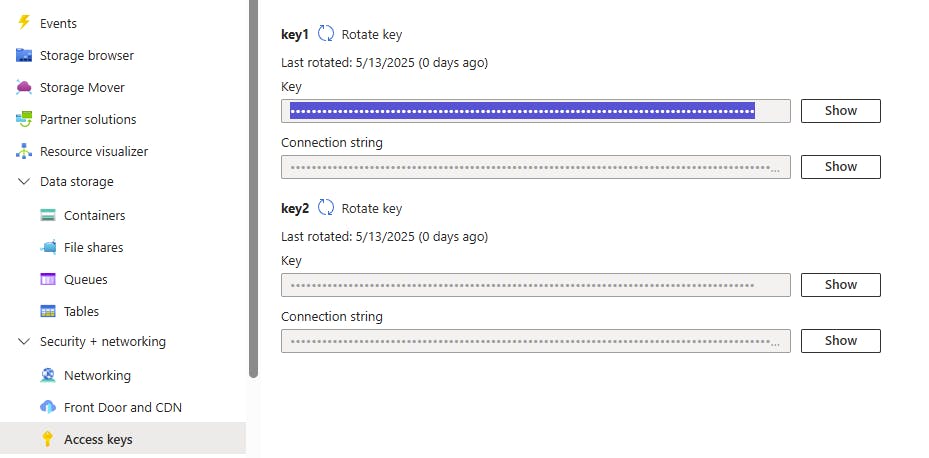Click the Resource visualizer icon

tap(24, 151)
